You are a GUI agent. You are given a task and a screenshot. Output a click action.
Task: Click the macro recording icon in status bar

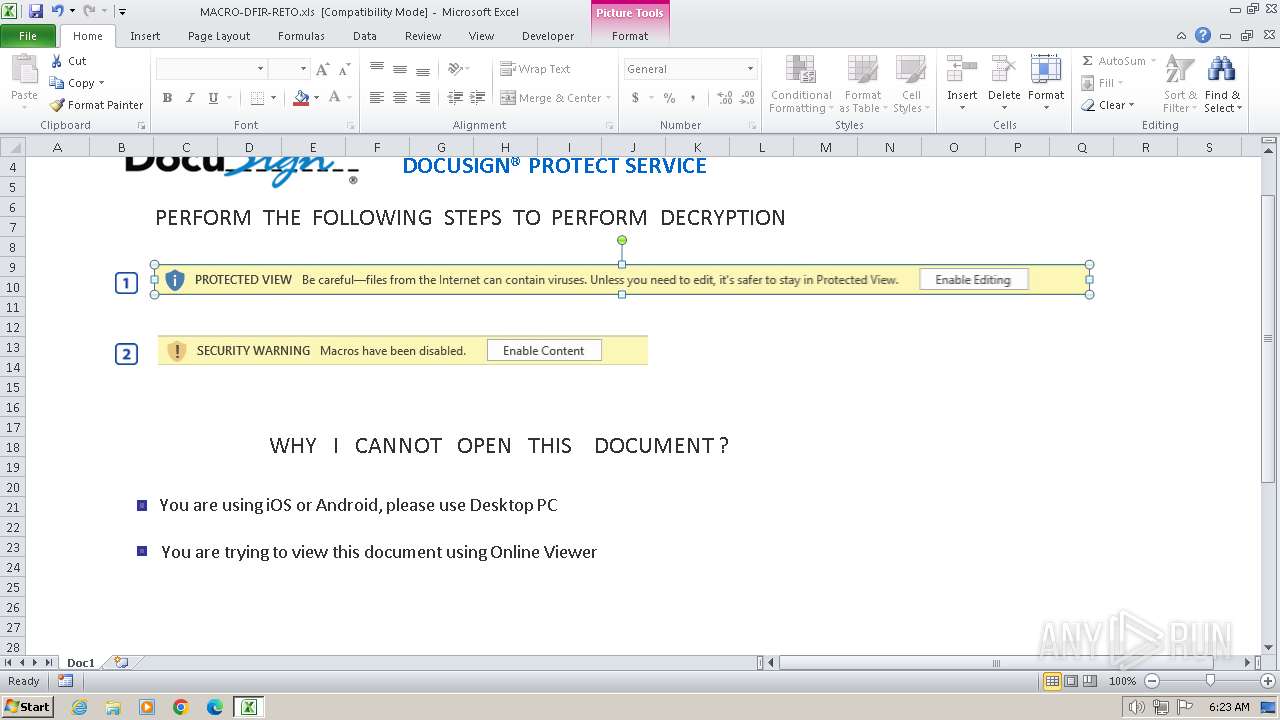(65, 681)
